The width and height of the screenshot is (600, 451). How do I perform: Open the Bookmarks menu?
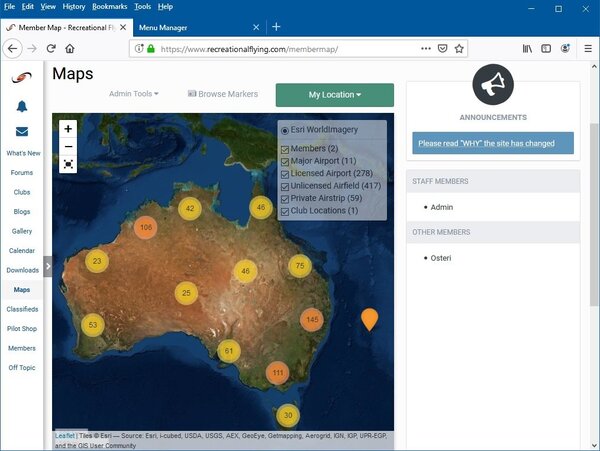[x=110, y=6]
